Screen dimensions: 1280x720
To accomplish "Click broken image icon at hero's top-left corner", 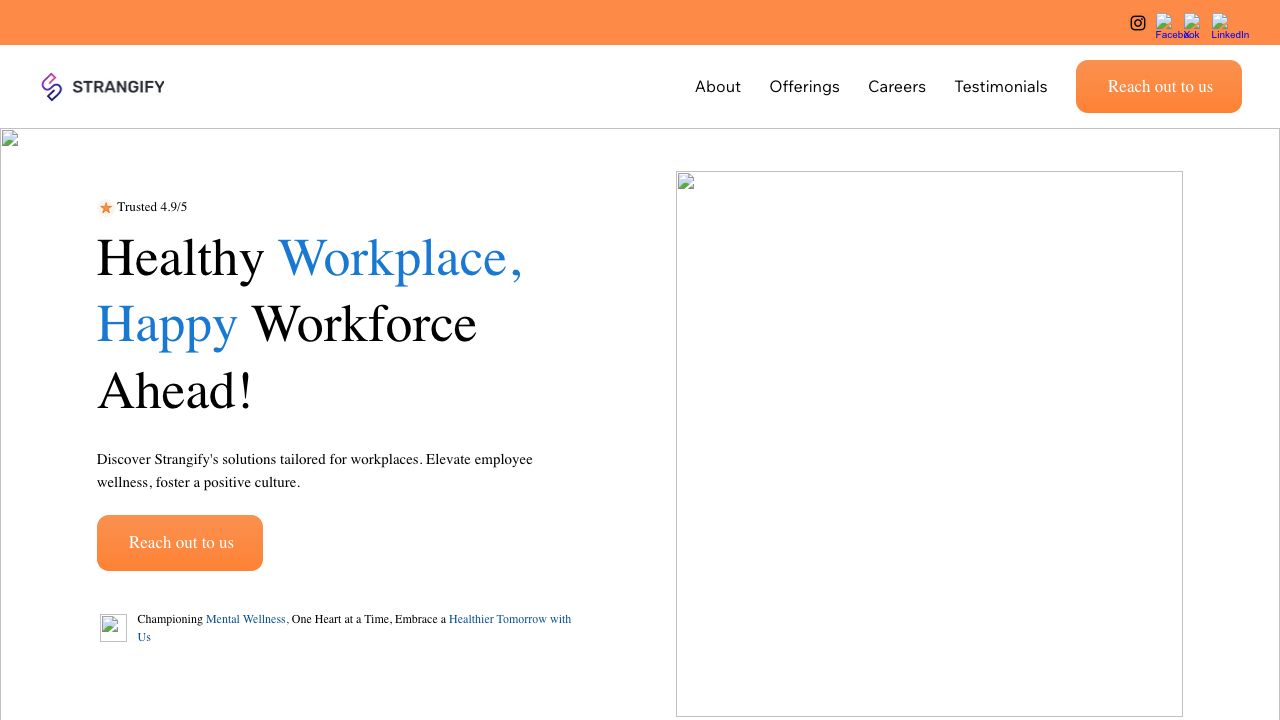I will click(10, 139).
